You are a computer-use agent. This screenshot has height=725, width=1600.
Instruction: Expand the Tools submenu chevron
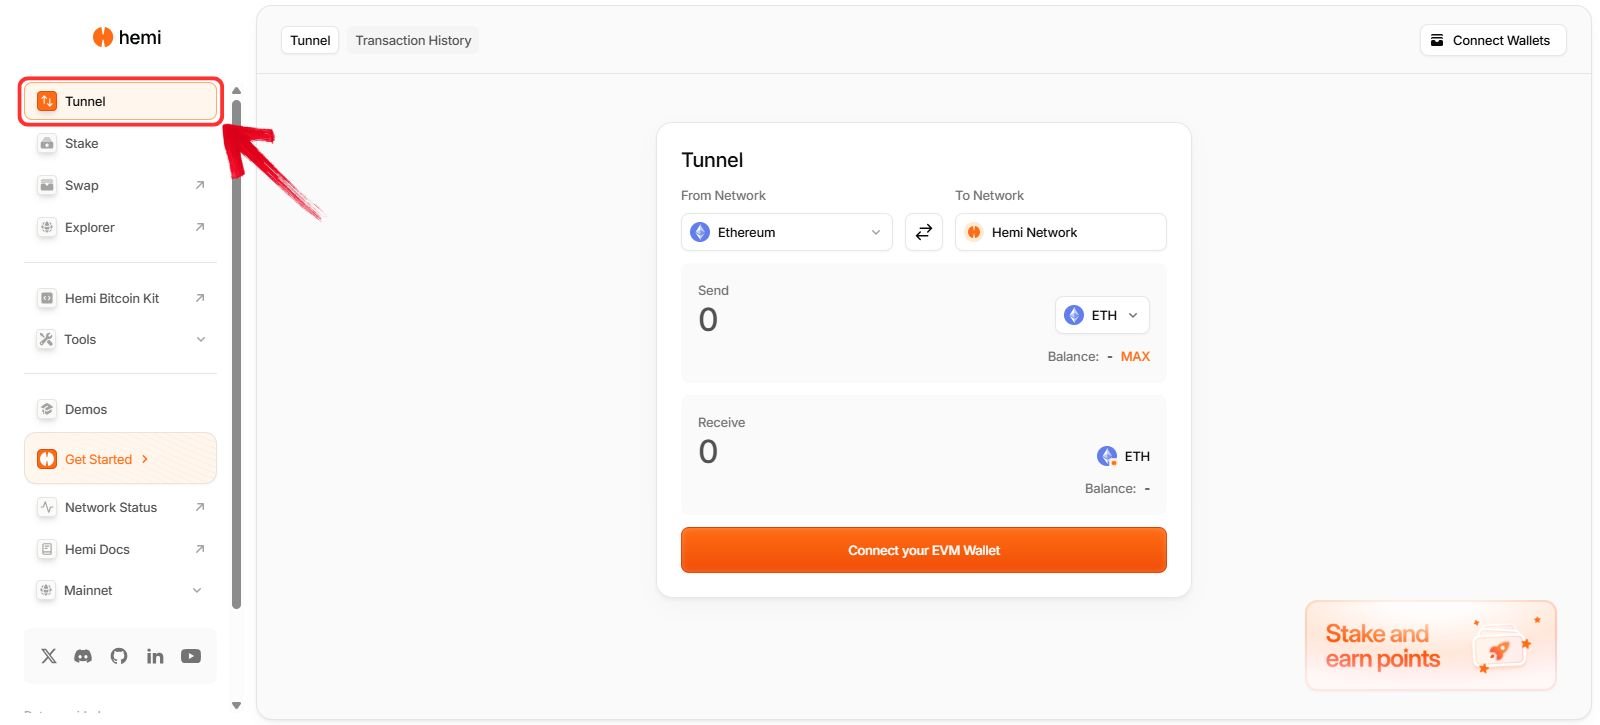coord(201,339)
